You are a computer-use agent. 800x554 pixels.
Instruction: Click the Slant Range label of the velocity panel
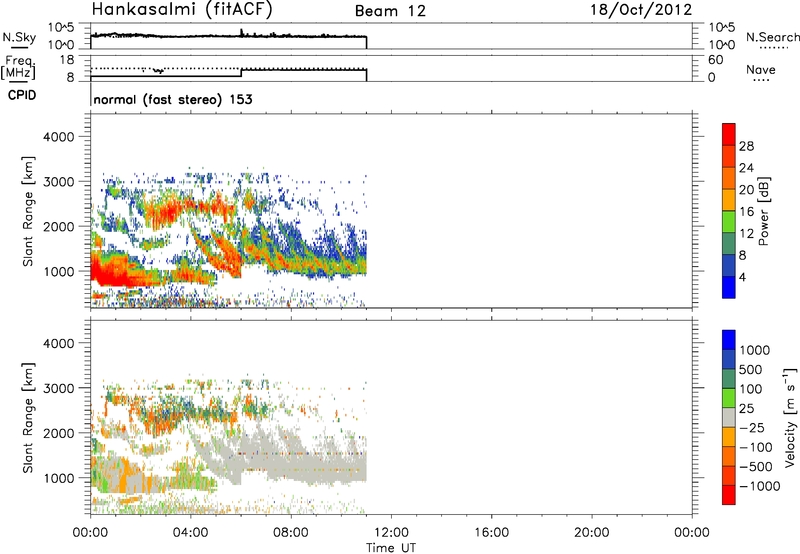pyautogui.click(x=28, y=417)
